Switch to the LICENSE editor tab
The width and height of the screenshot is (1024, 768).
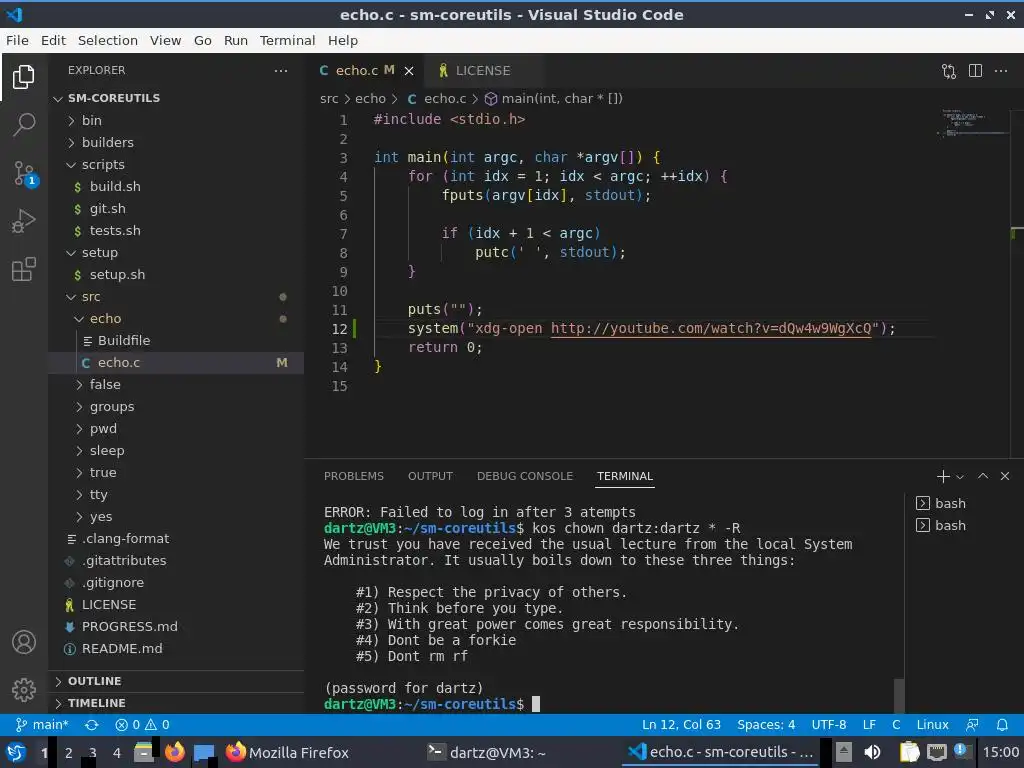pyautogui.click(x=483, y=71)
